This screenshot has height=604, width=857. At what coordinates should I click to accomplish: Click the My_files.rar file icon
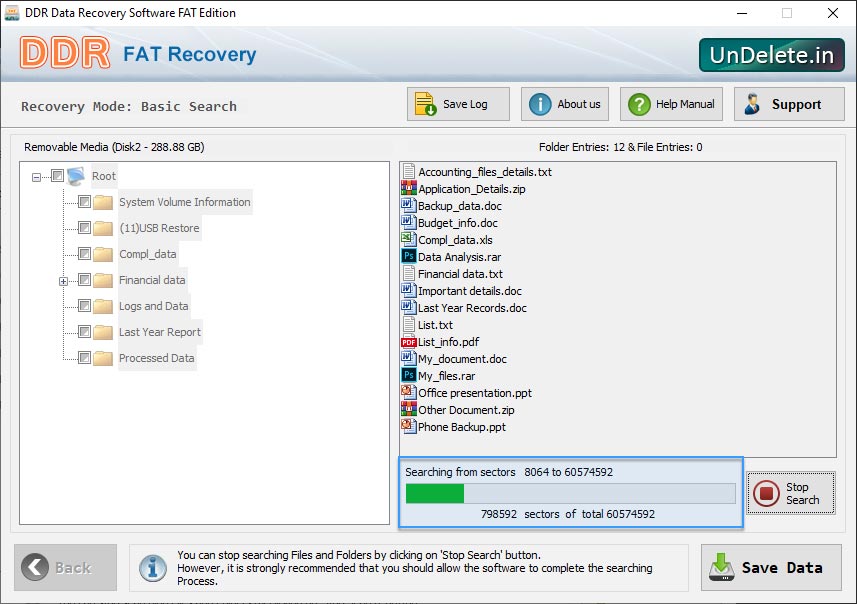point(409,376)
